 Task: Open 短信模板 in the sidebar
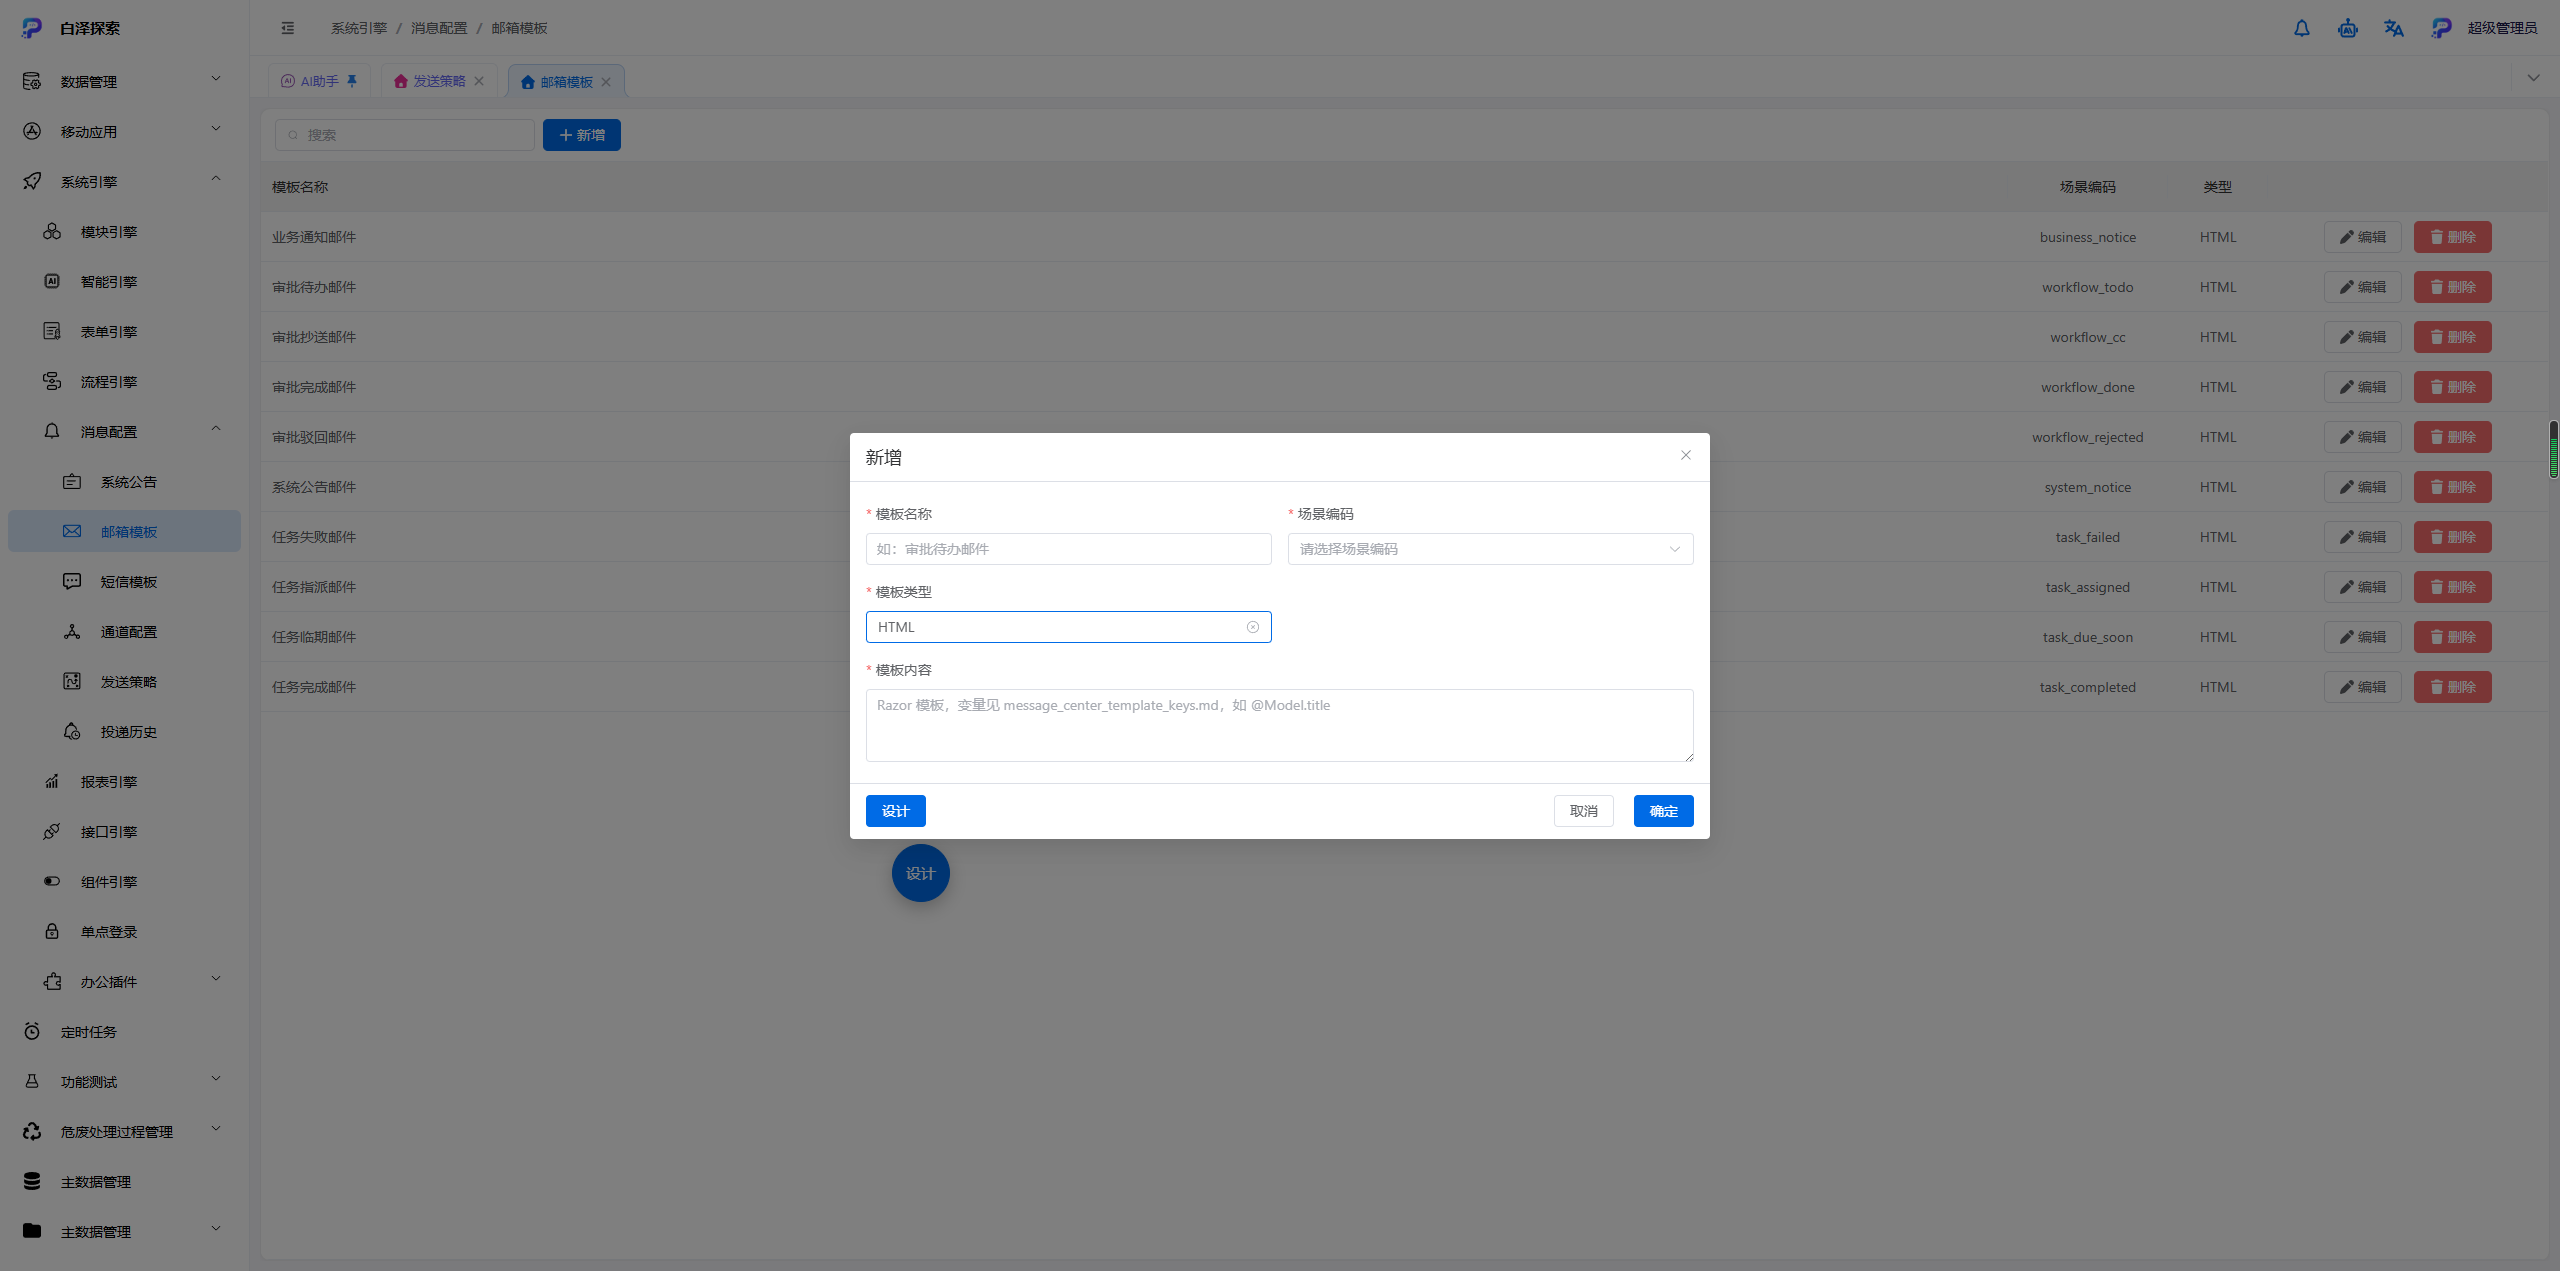pyautogui.click(x=124, y=582)
